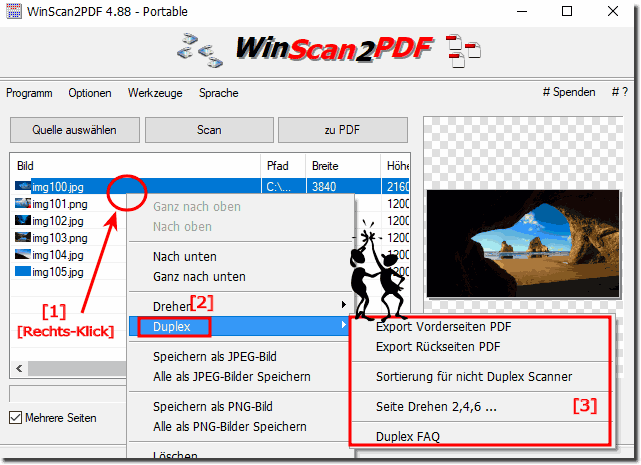This screenshot has height=465, width=641.
Task: Expand the Drehen submenu arrow
Action: [x=343, y=305]
